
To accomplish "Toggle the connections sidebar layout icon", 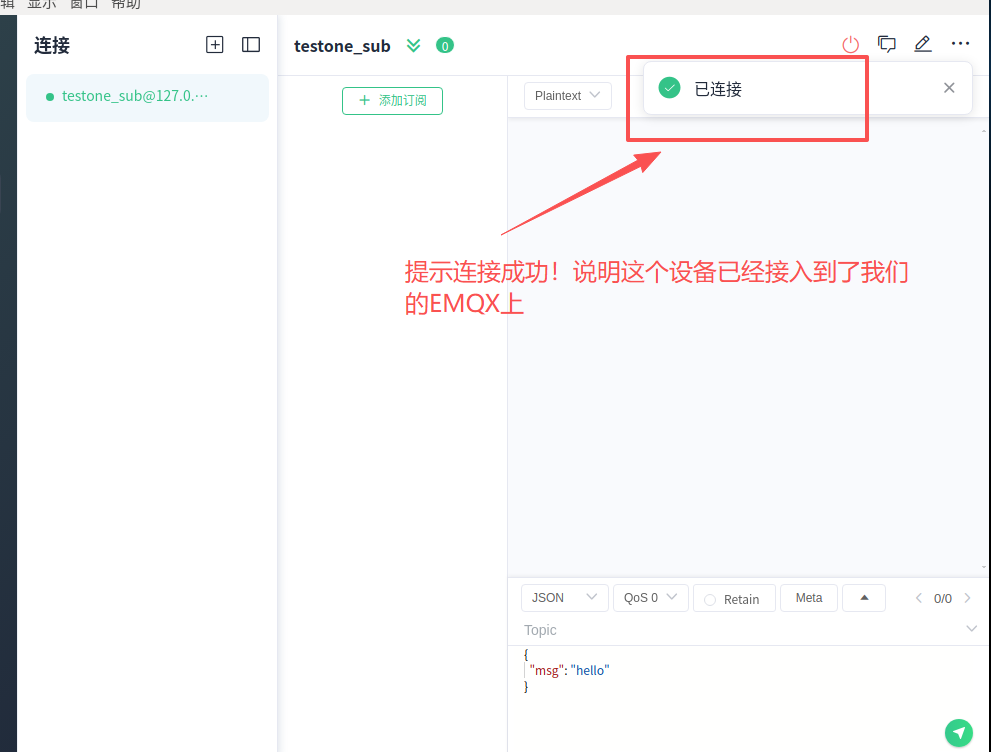I will [x=251, y=45].
